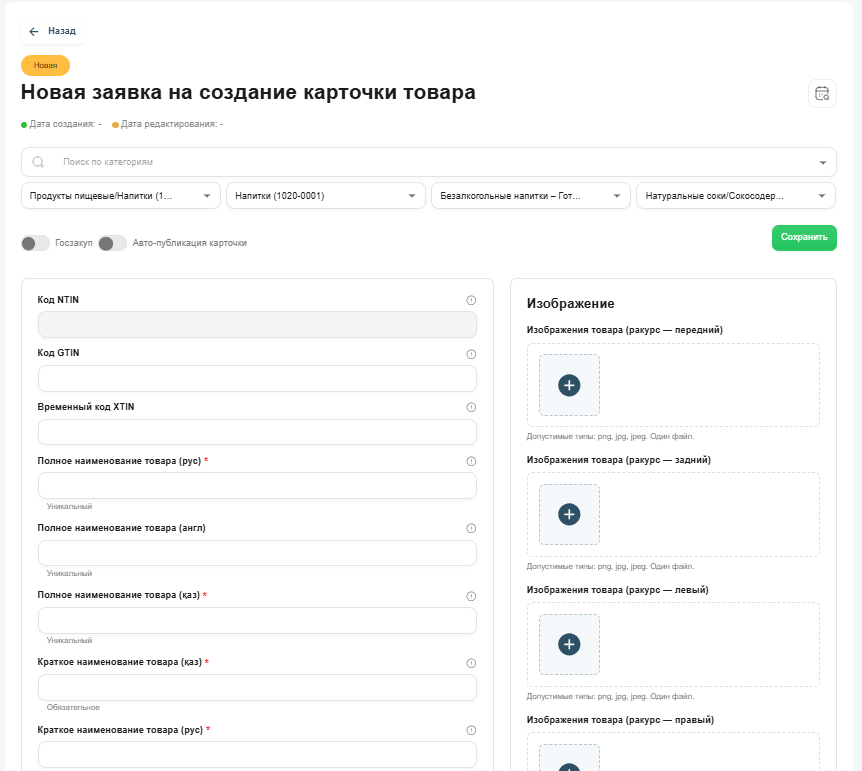
Task: Enable the Госзакуп toggle
Action: click(36, 243)
